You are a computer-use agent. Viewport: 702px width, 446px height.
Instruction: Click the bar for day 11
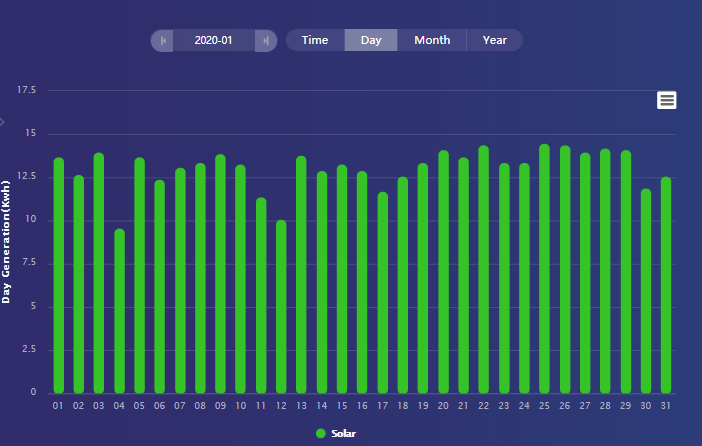(x=261, y=296)
